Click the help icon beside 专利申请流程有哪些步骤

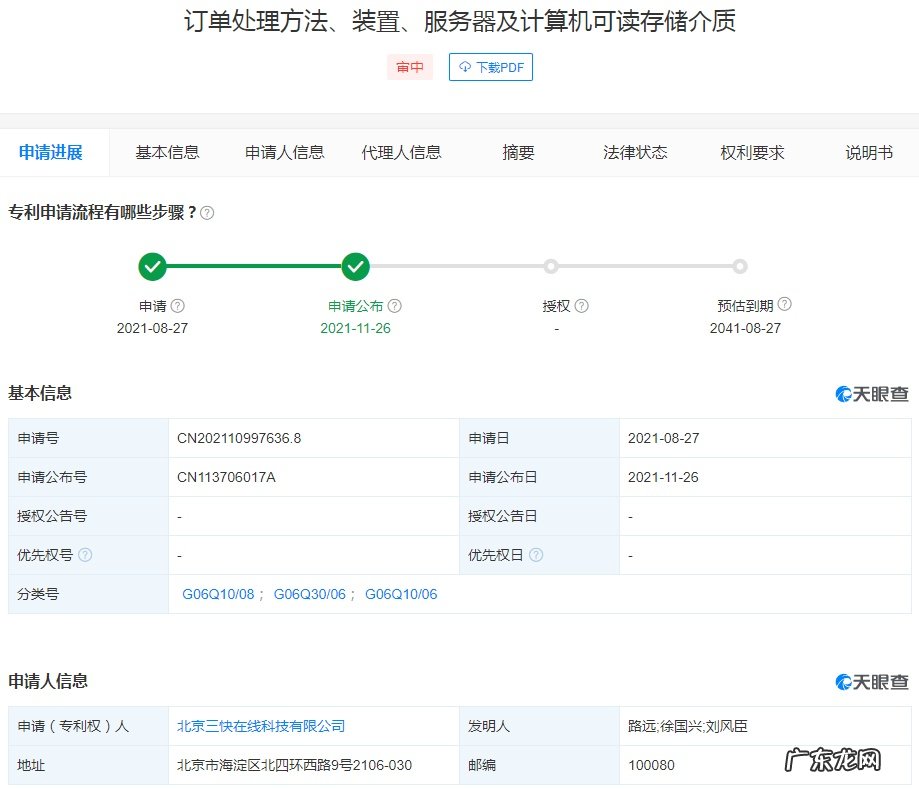(207, 212)
